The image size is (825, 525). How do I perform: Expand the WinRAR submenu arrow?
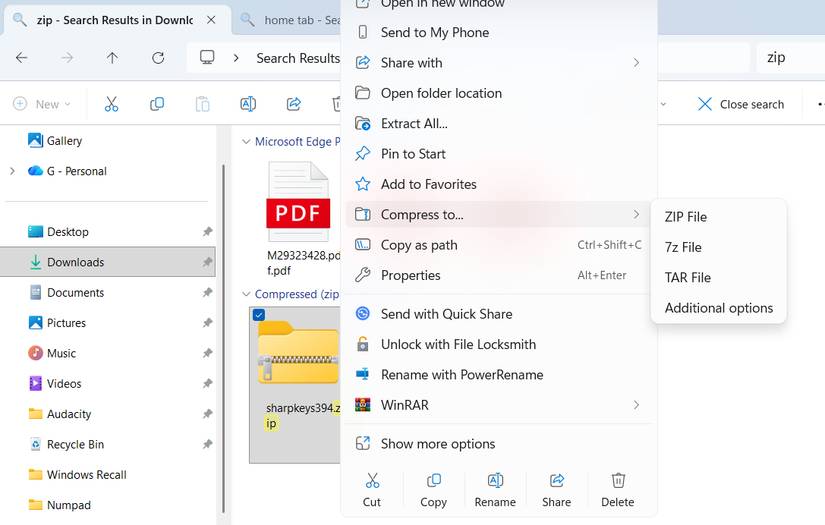pos(636,405)
